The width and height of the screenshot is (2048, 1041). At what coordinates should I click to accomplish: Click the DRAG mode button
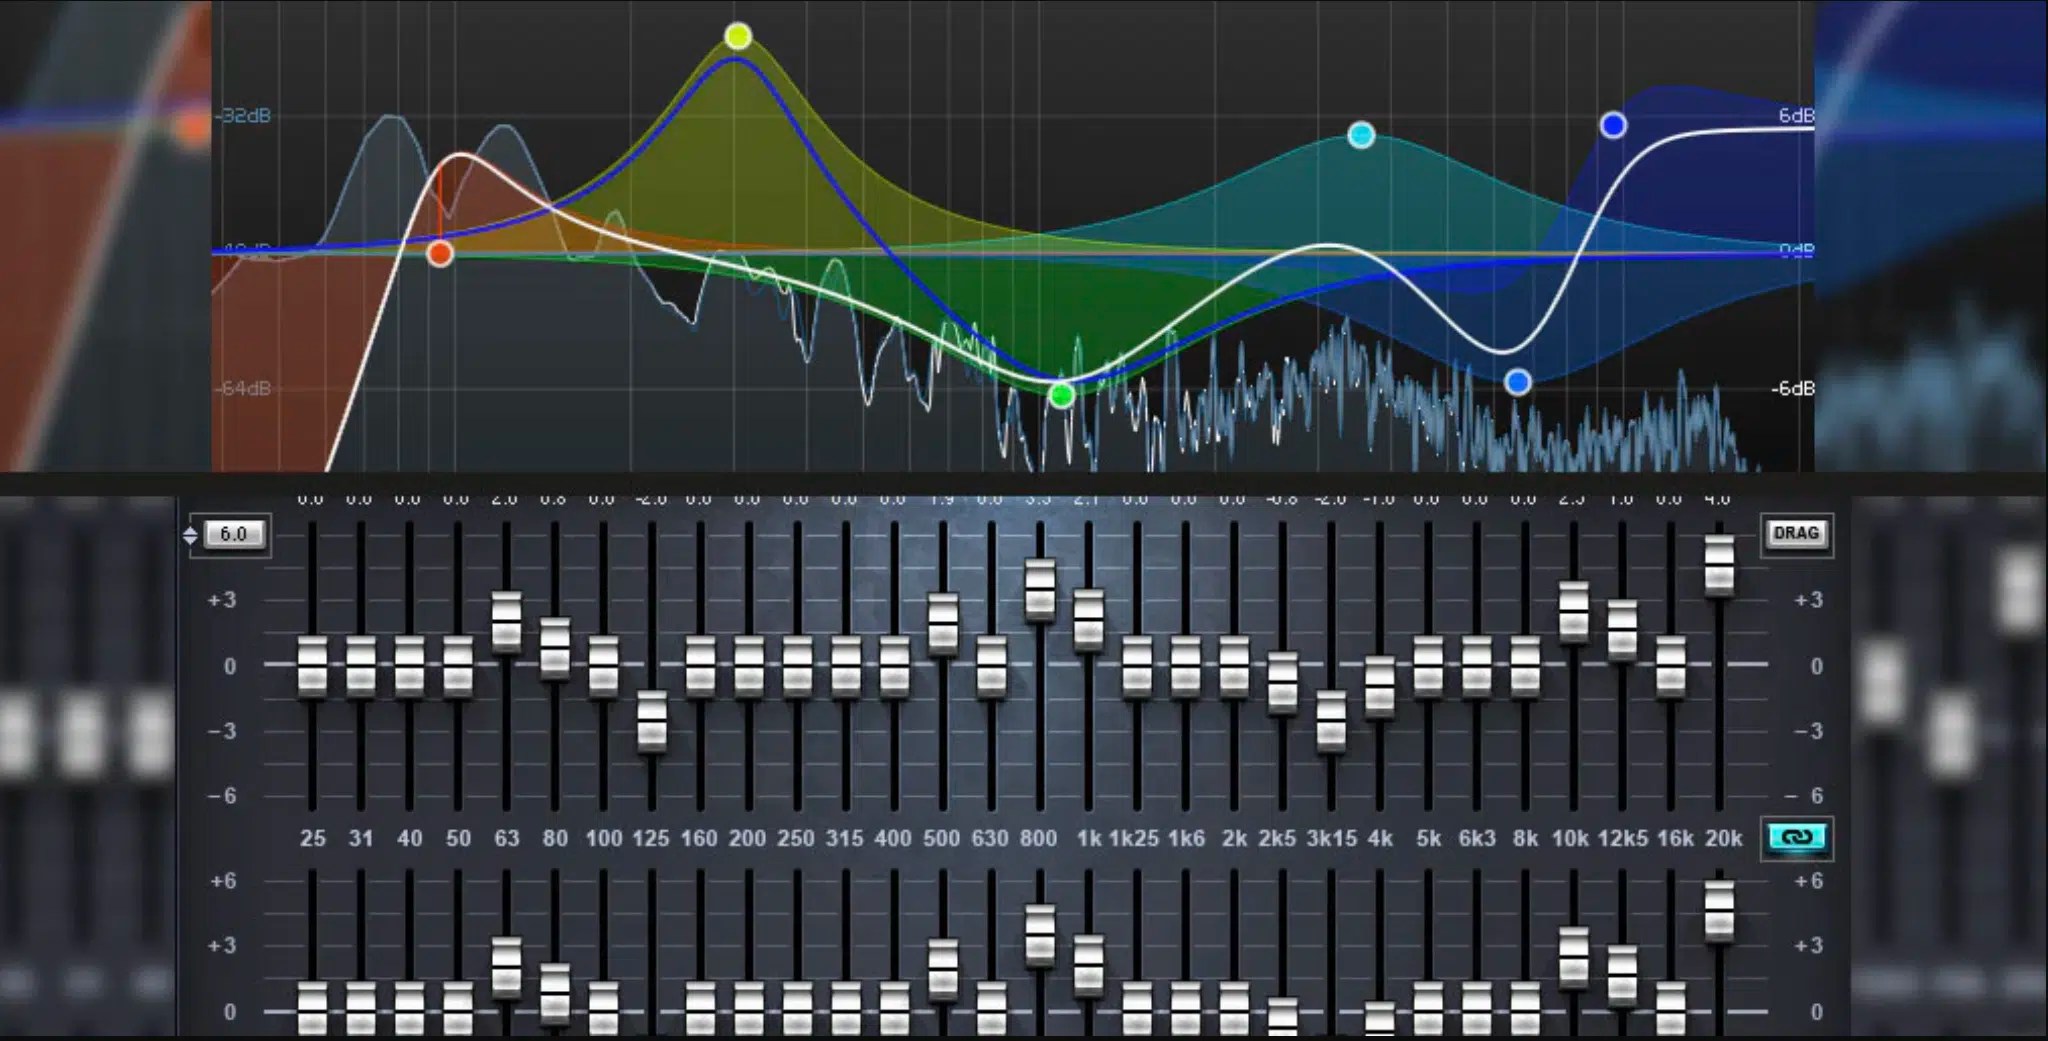(x=1796, y=534)
